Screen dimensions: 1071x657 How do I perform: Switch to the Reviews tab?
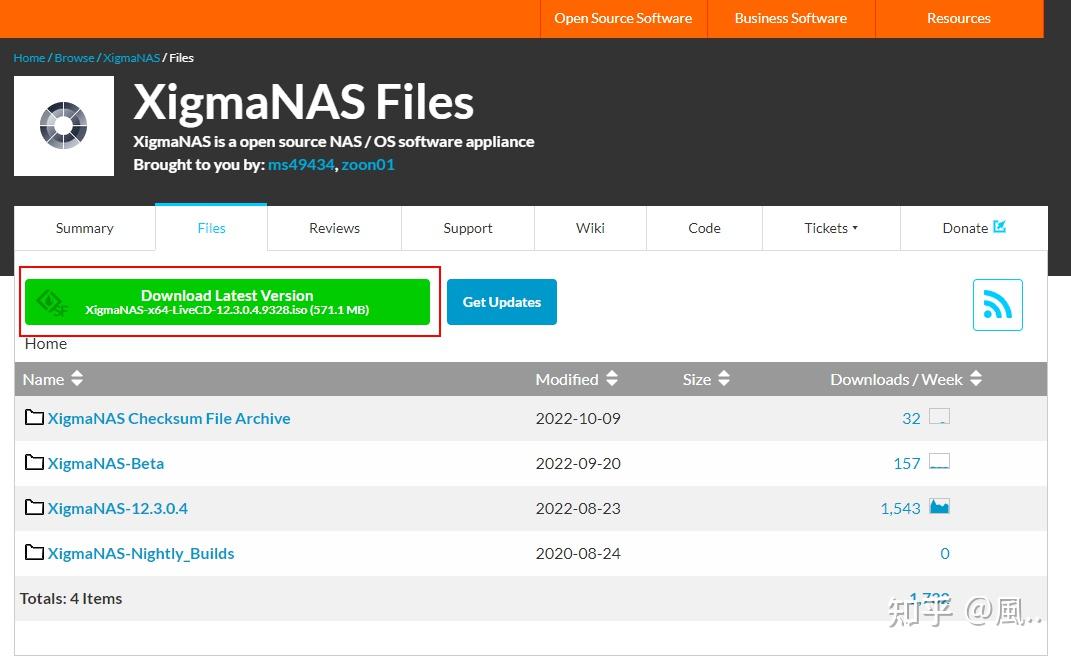coord(334,228)
